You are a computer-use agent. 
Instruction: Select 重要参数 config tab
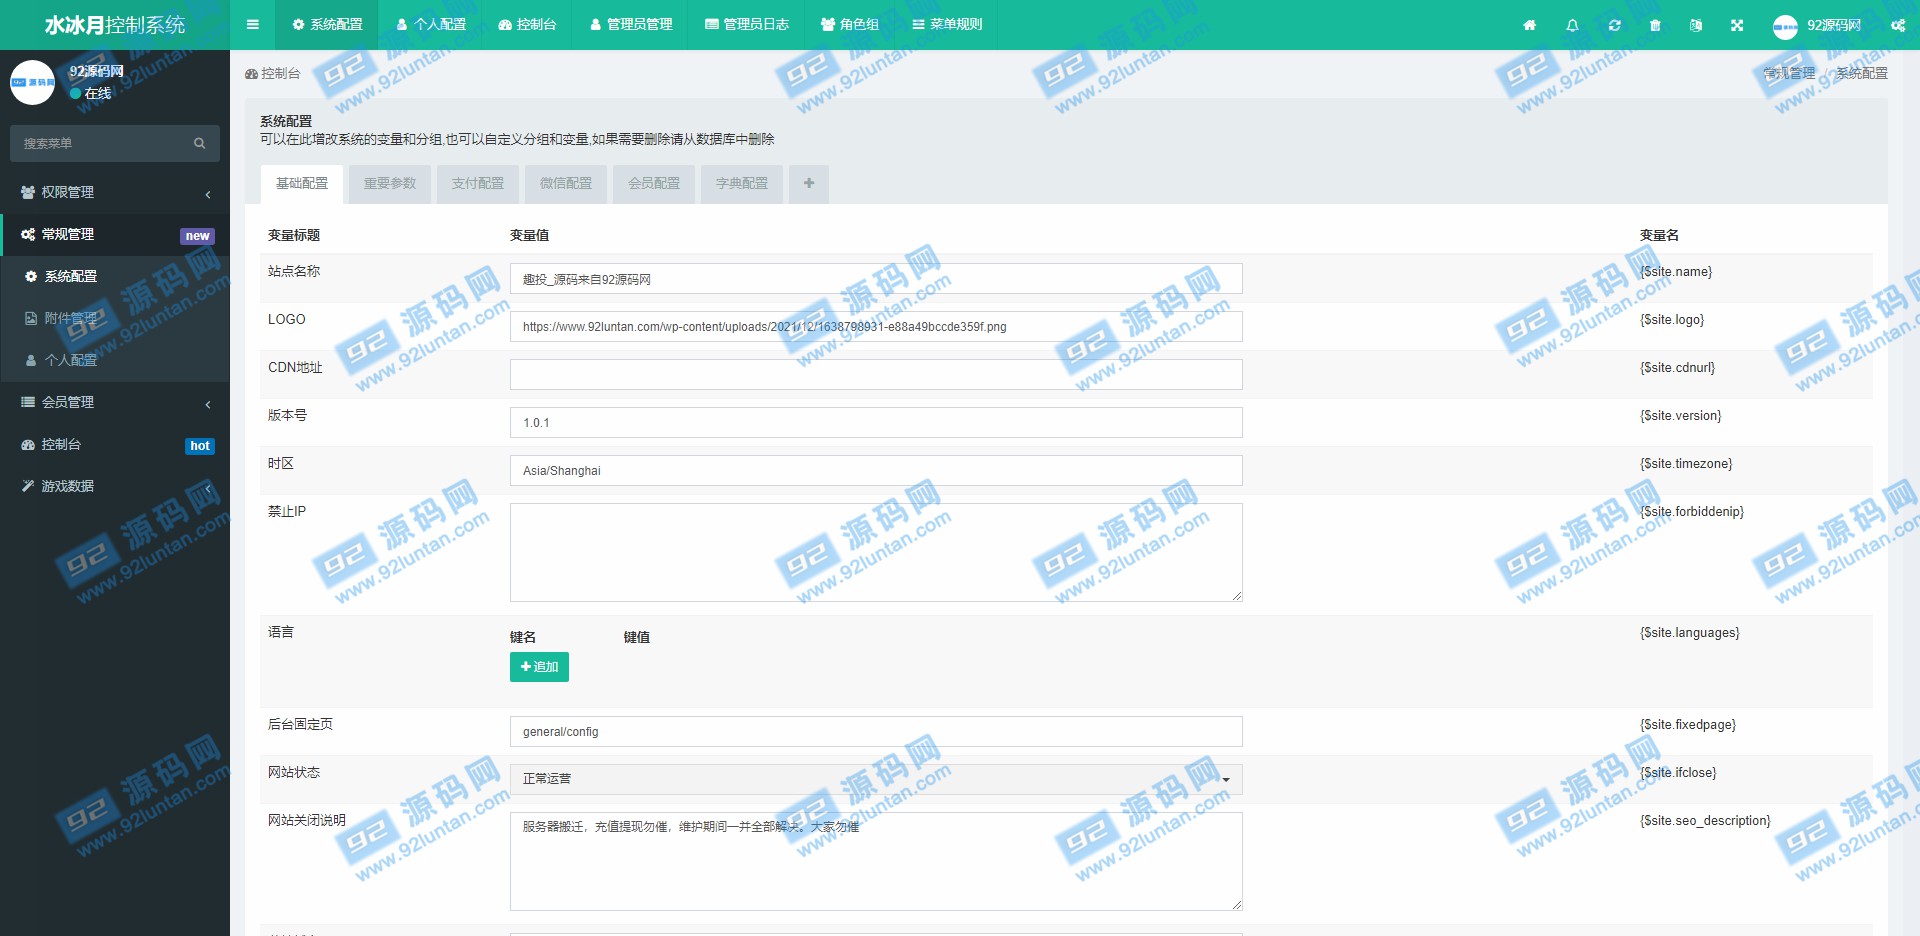[x=390, y=184]
